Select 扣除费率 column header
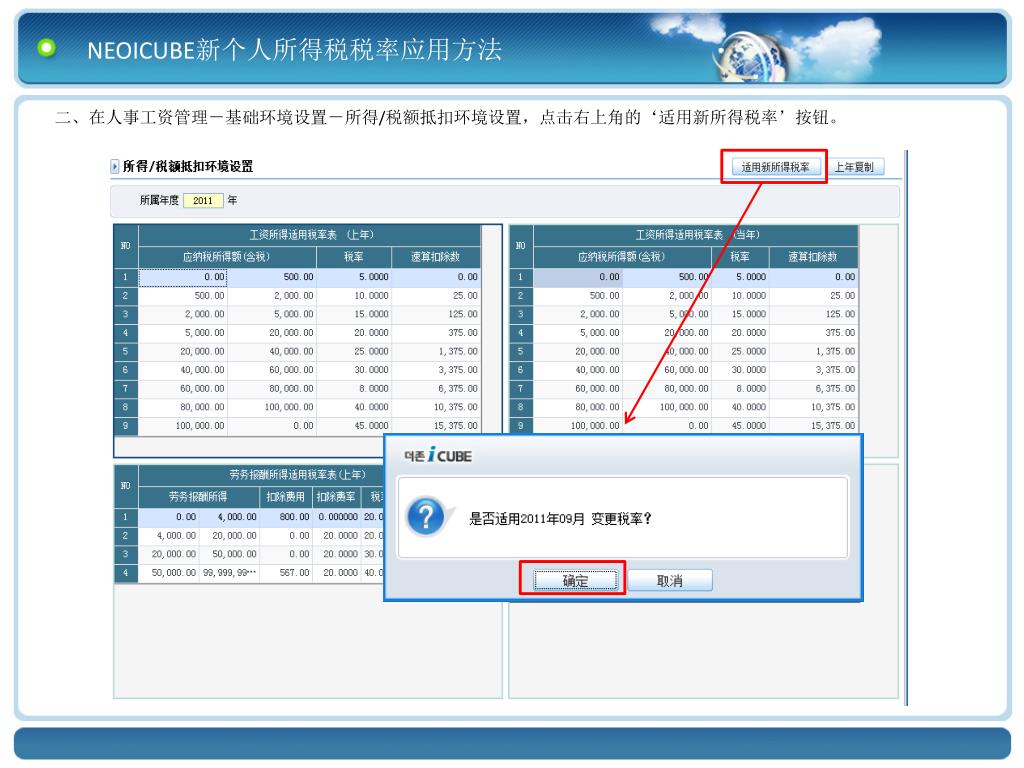1024x768 pixels. tap(336, 497)
